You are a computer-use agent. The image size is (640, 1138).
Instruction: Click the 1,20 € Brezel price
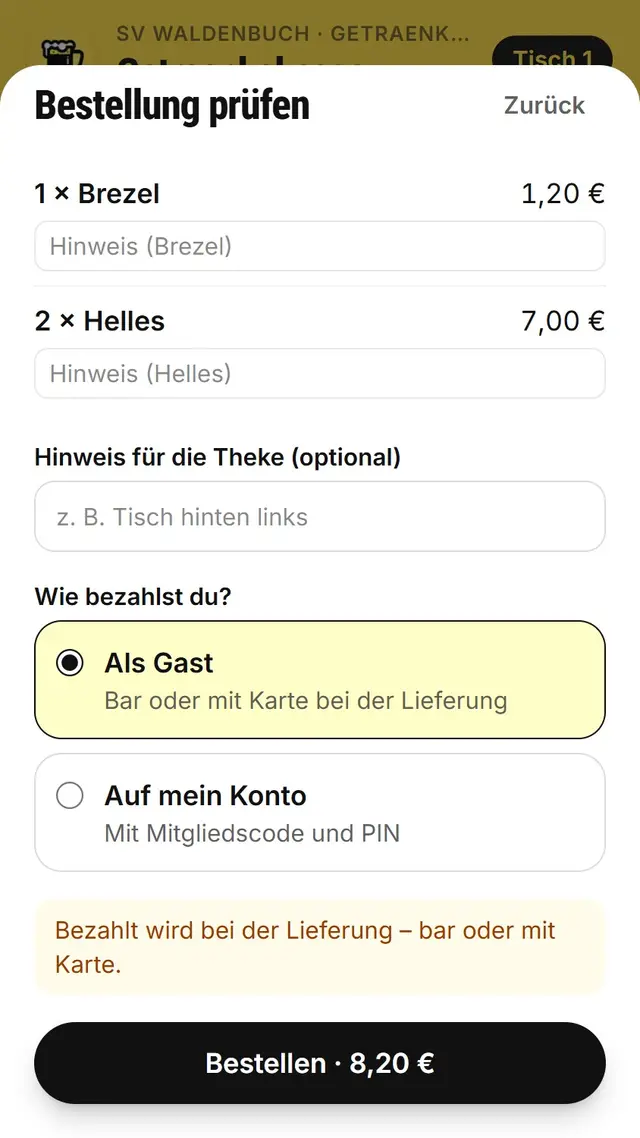(x=563, y=194)
